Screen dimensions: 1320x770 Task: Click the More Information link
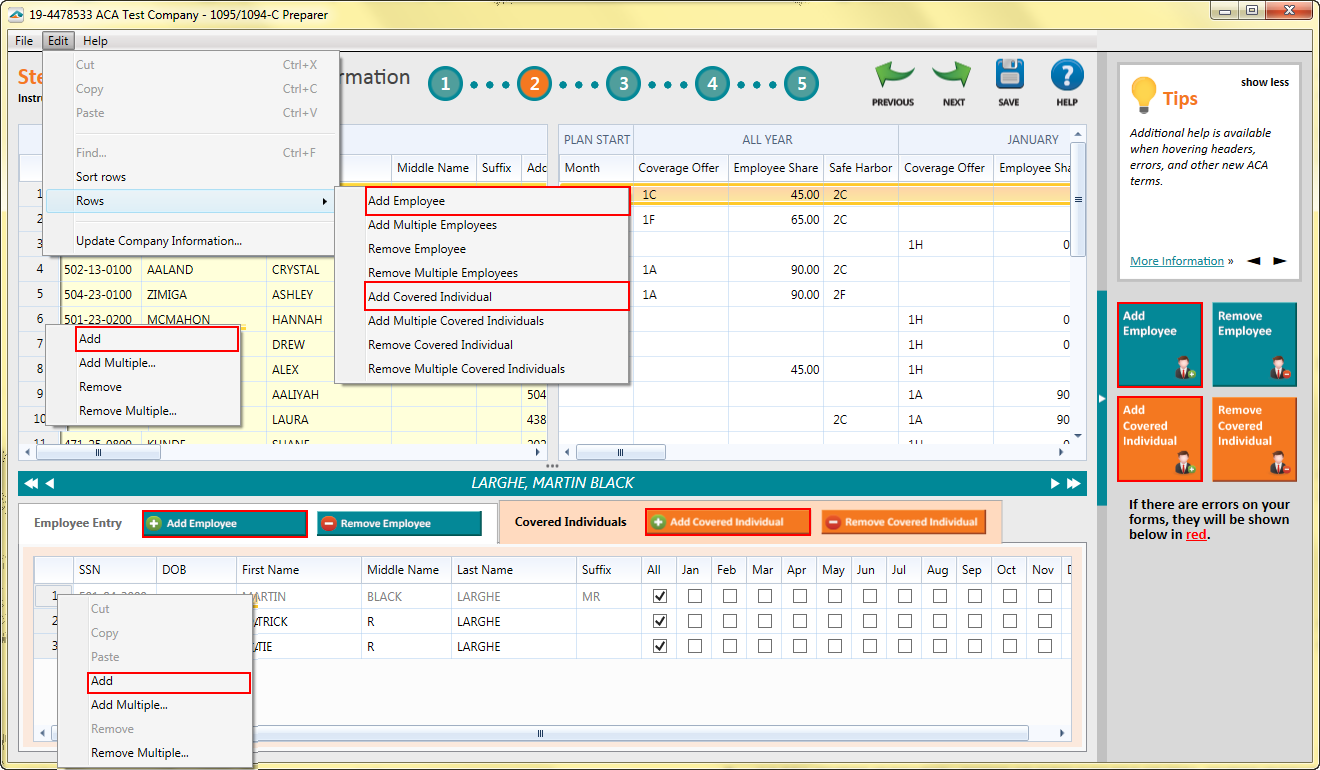coord(1176,261)
